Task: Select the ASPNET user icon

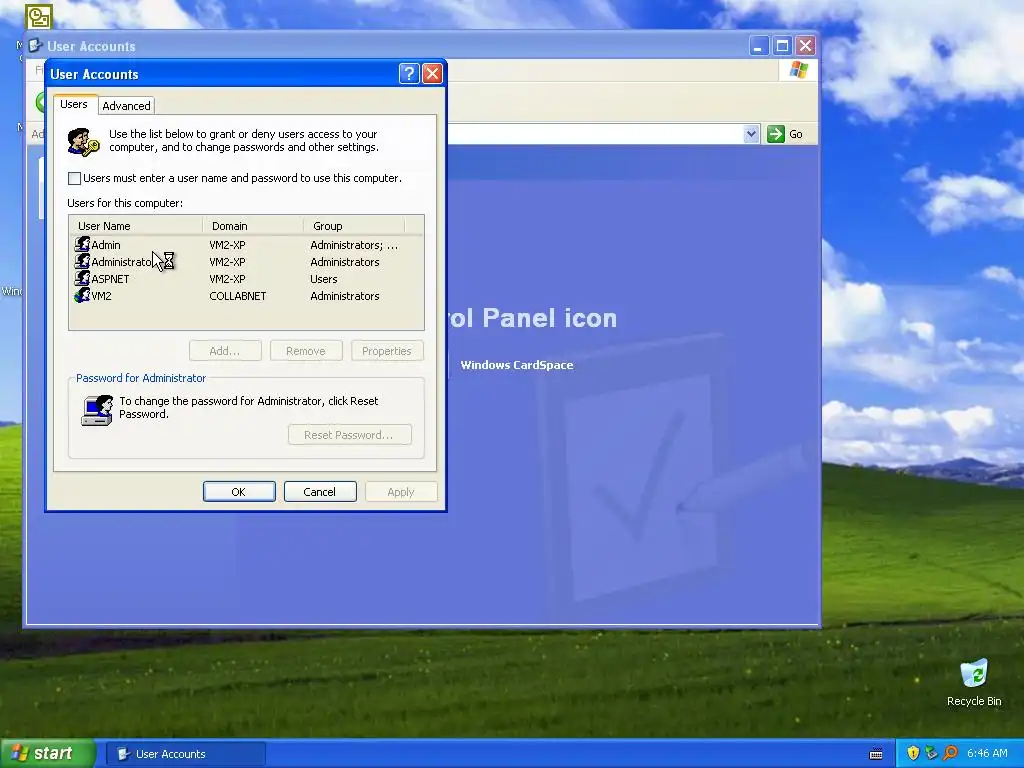Action: pos(82,278)
